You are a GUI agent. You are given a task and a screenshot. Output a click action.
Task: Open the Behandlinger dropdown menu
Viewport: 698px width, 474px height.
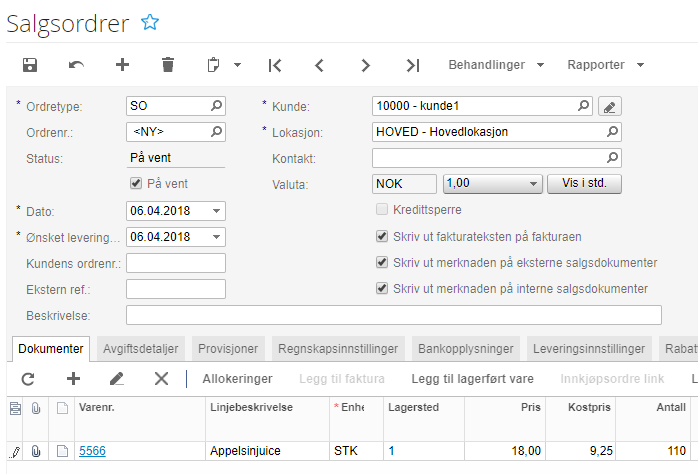496,65
